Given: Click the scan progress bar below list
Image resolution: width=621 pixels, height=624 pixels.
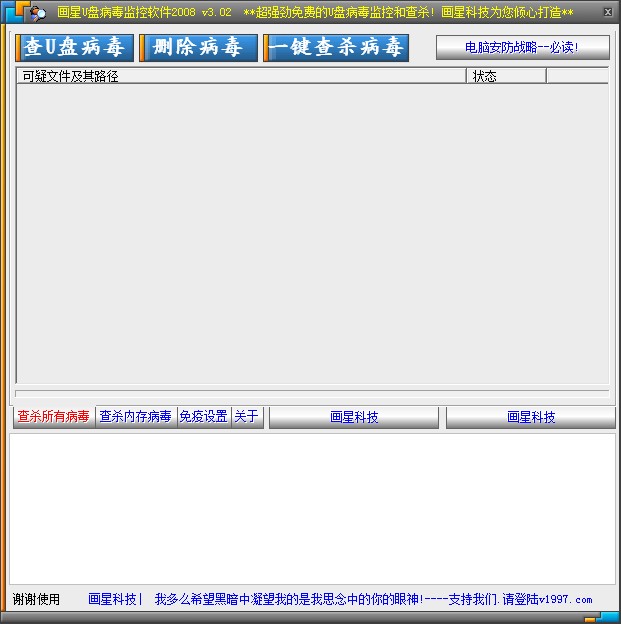Looking at the screenshot, I should [312, 394].
